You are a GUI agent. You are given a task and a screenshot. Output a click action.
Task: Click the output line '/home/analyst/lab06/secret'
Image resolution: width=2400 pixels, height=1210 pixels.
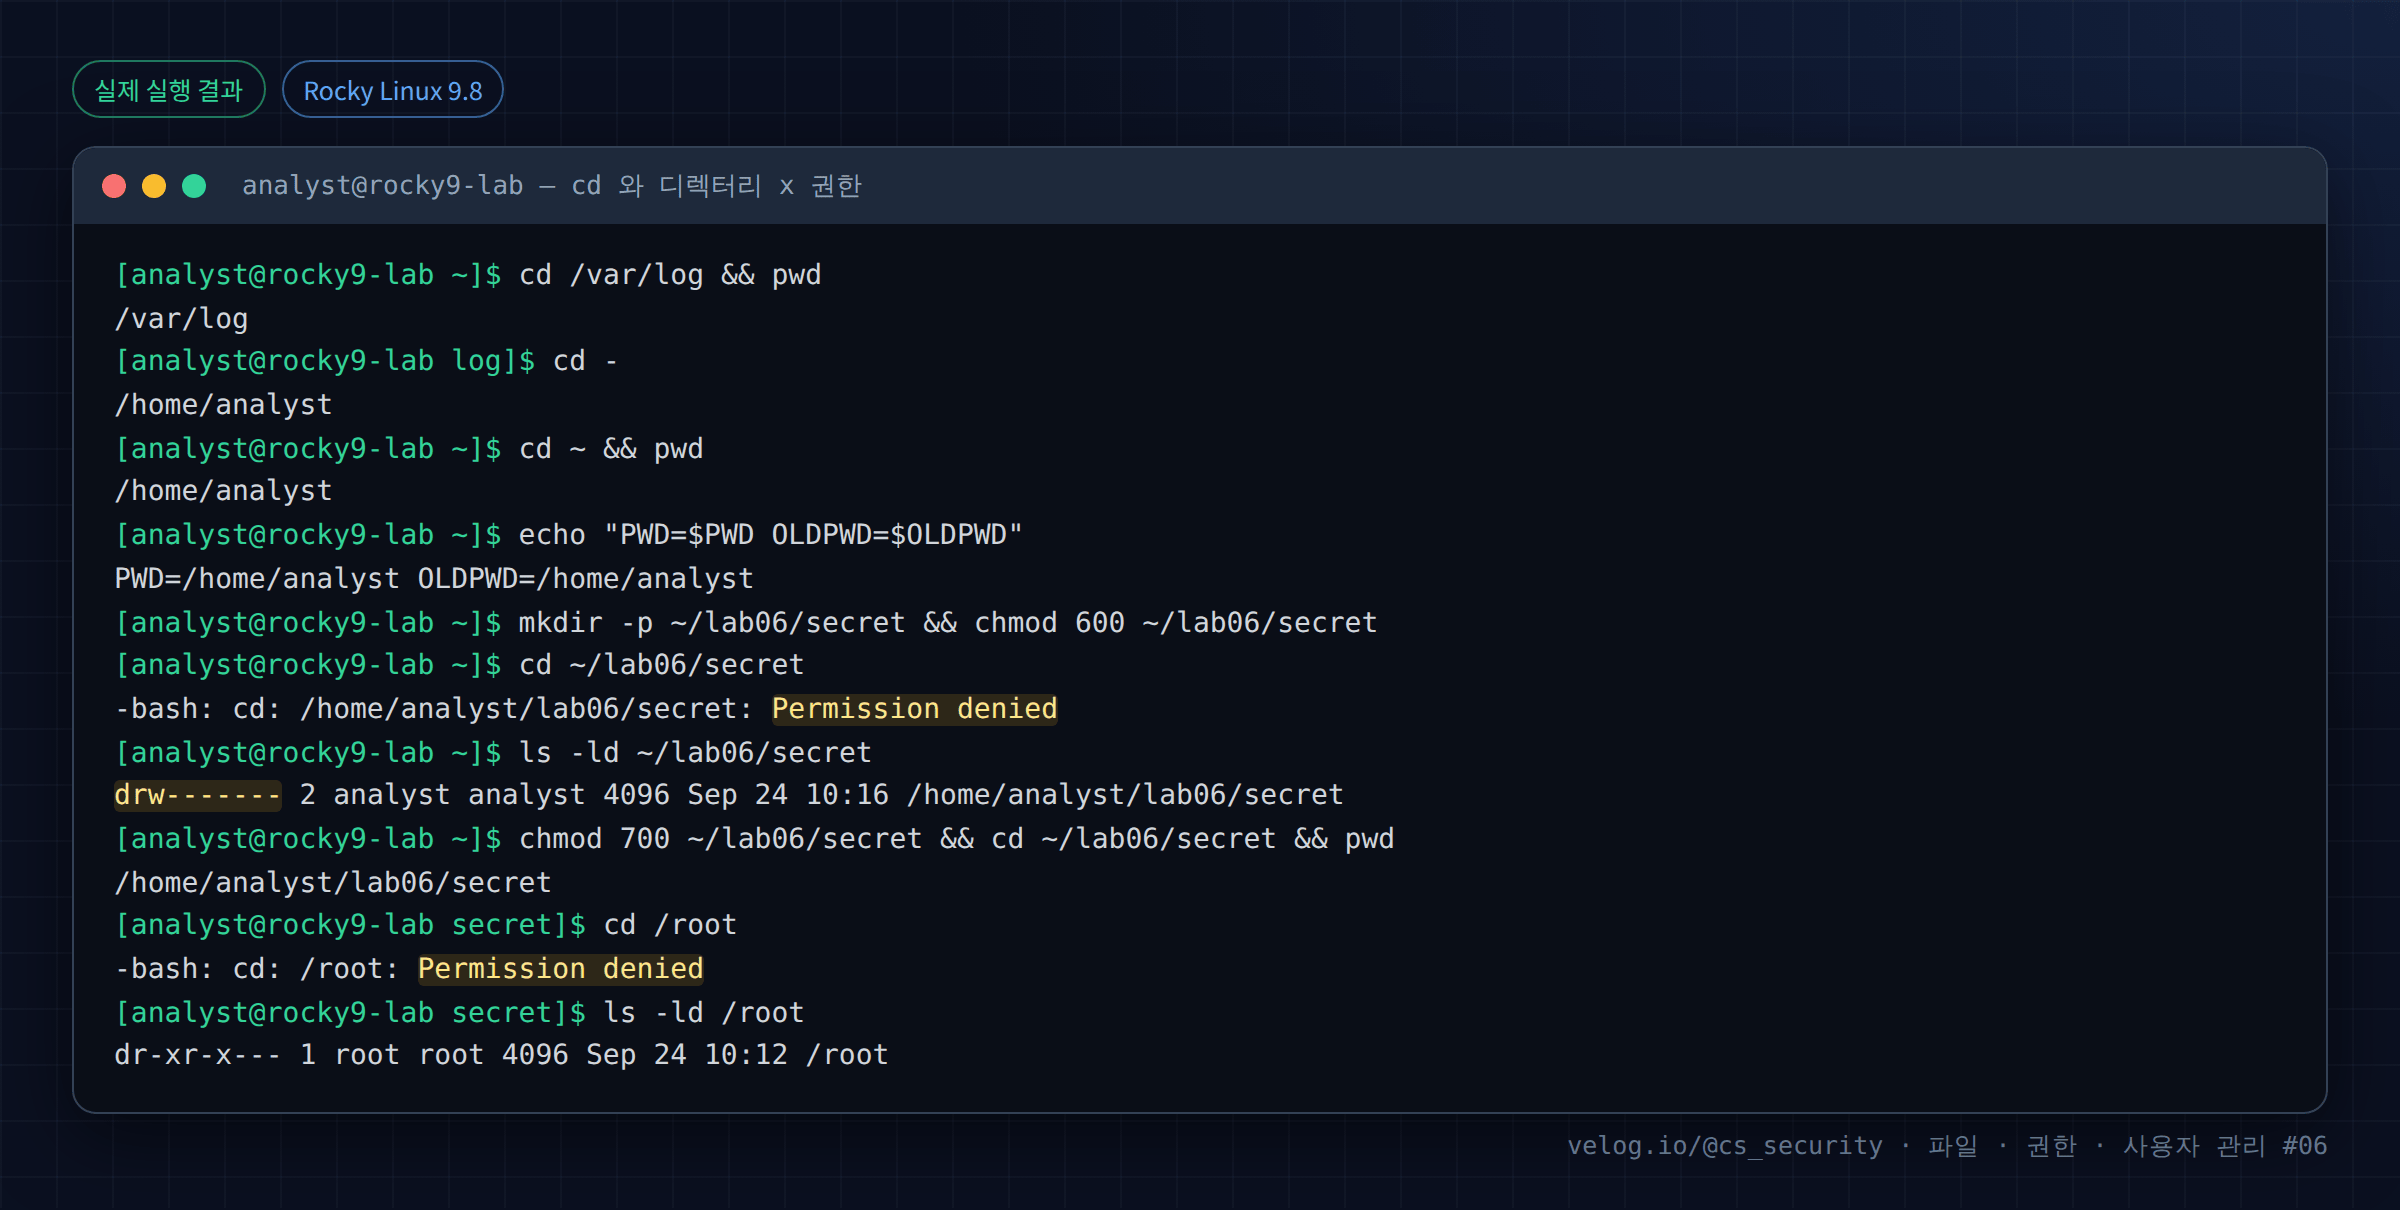(x=333, y=883)
